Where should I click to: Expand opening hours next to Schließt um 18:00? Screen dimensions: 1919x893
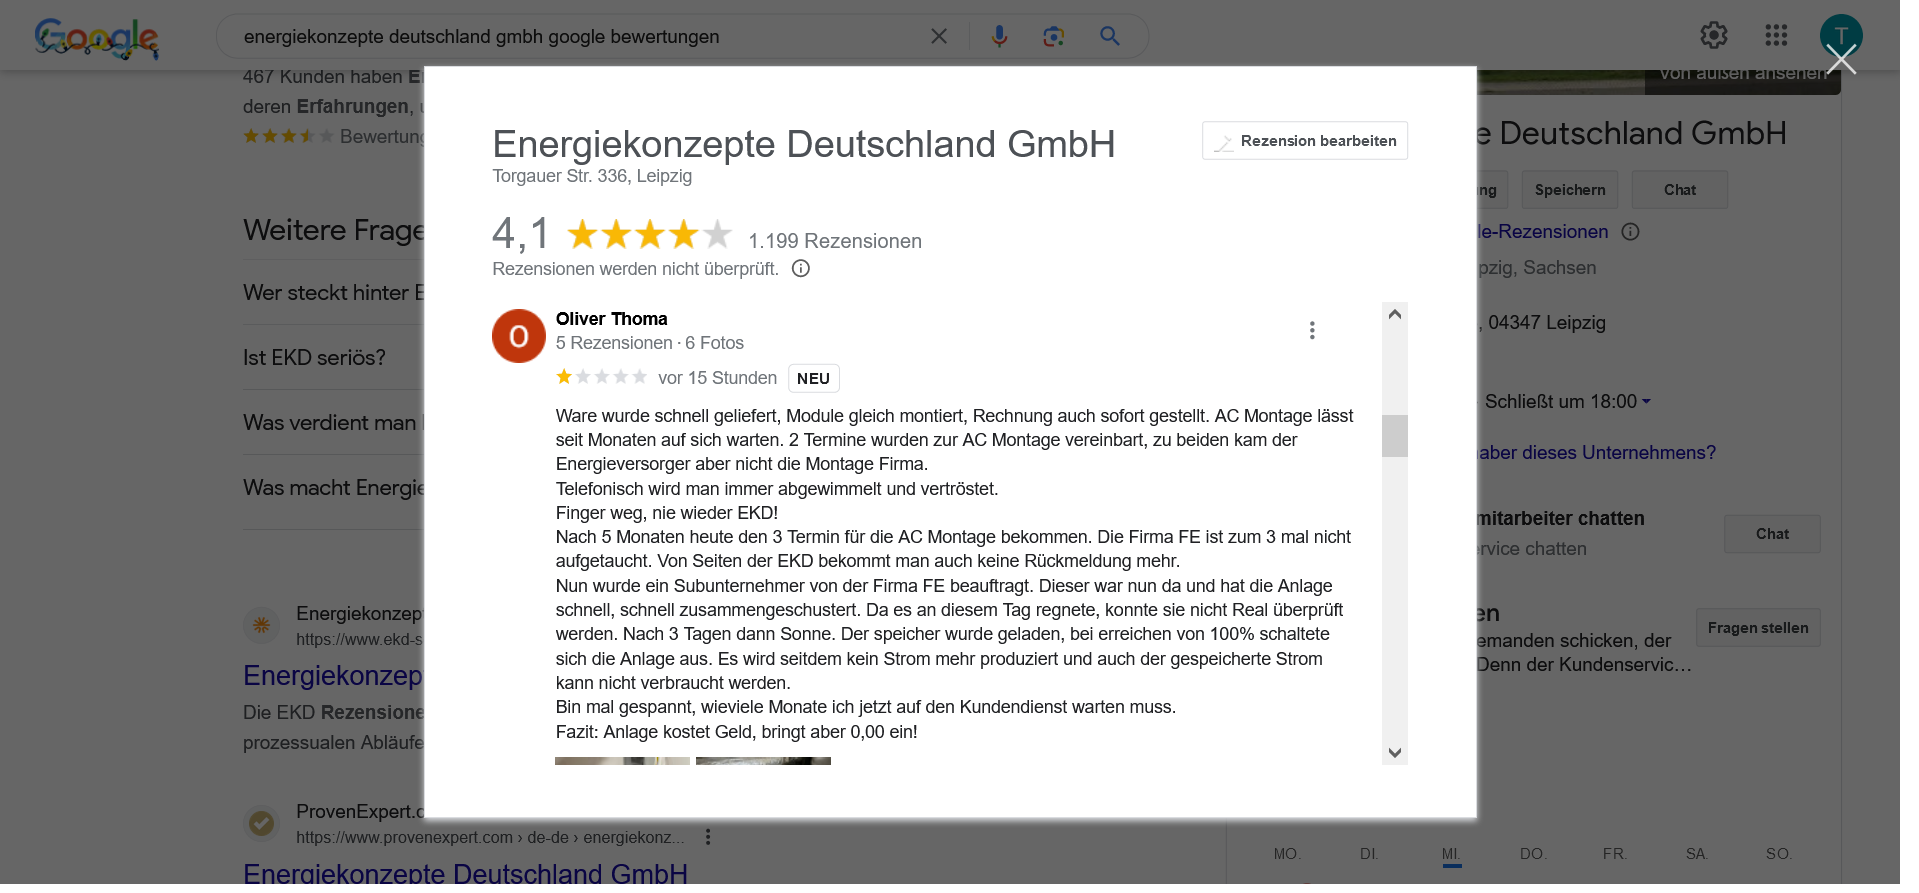tap(1646, 402)
